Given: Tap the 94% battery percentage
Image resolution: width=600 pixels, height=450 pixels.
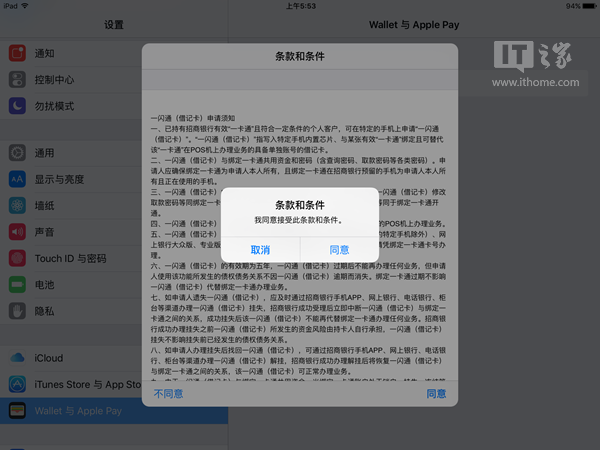Looking at the screenshot, I should click(x=573, y=6).
